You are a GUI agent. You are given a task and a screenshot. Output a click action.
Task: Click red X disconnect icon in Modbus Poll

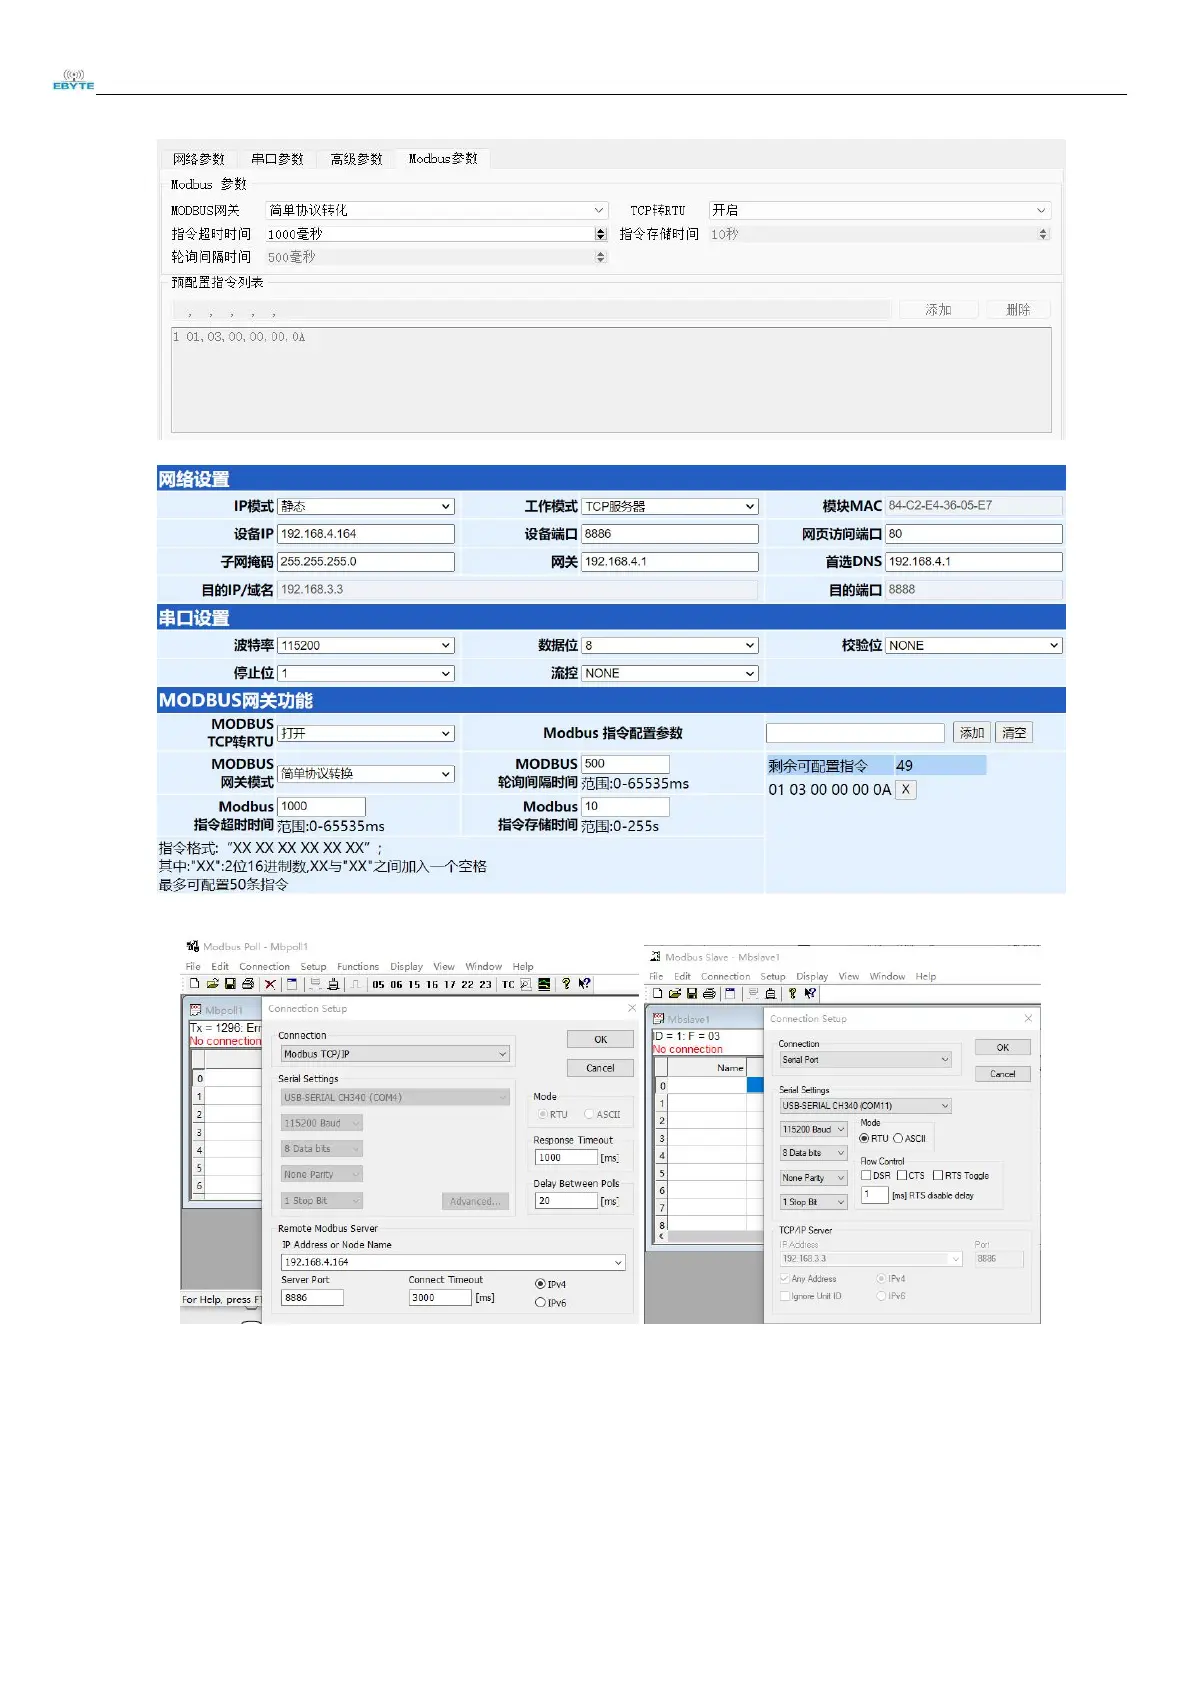click(270, 985)
